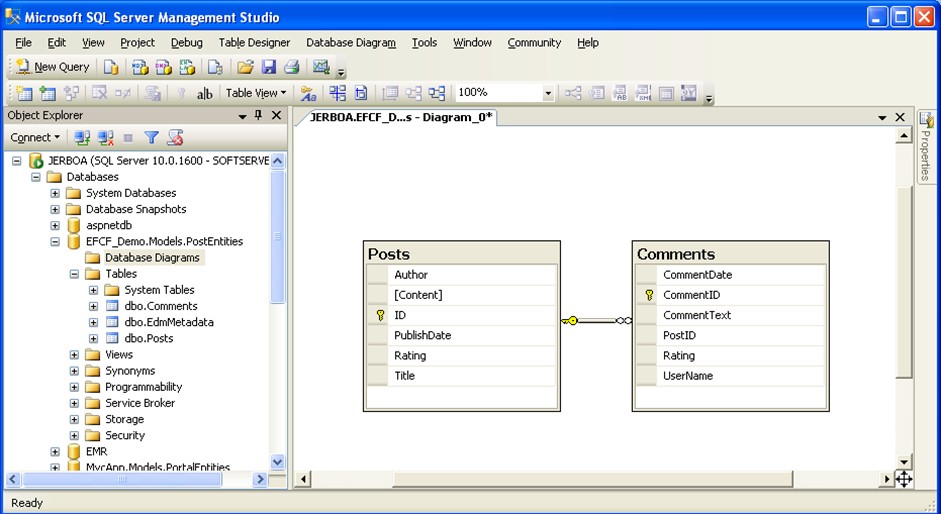The width and height of the screenshot is (941, 514).
Task: Click the Posts-Comments relationship line
Action: pos(597,321)
